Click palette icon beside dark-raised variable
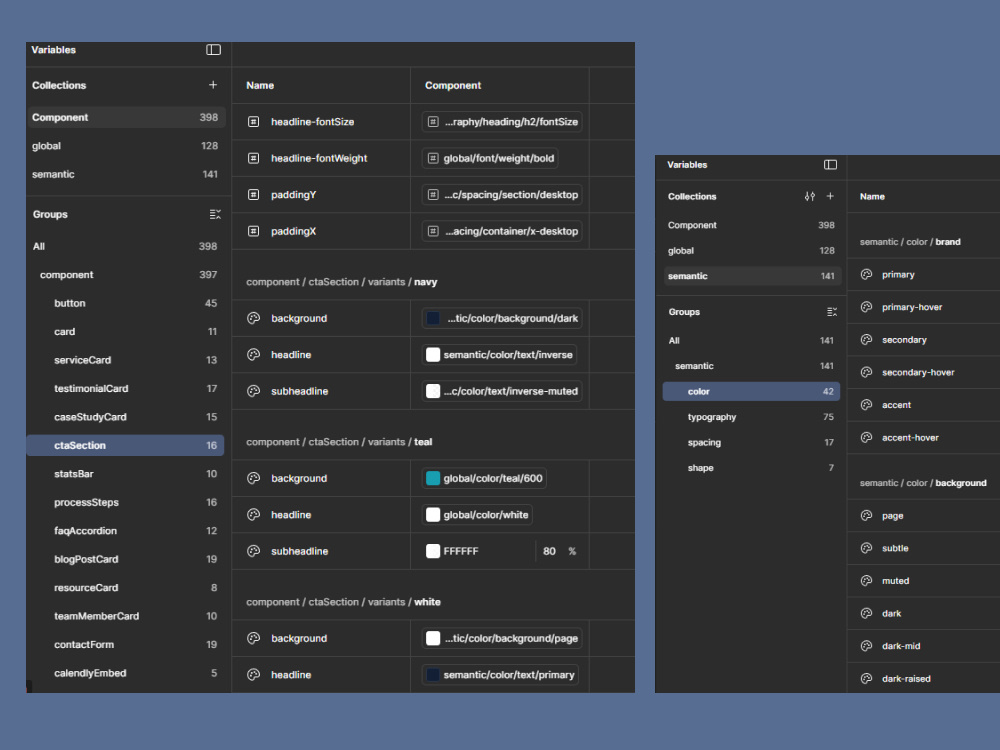The height and width of the screenshot is (750, 1000). [x=866, y=679]
